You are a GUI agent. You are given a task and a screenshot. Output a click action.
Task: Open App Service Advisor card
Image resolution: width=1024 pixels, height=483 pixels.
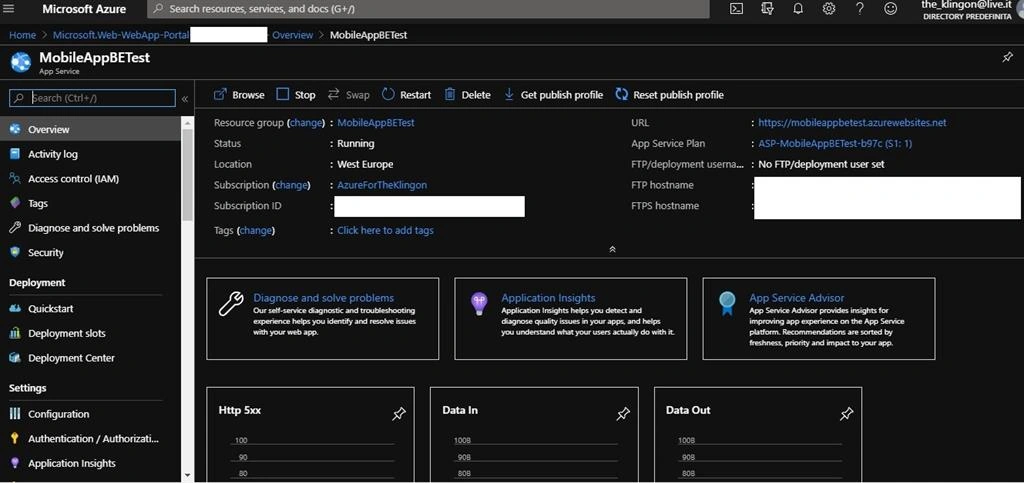pyautogui.click(x=819, y=319)
